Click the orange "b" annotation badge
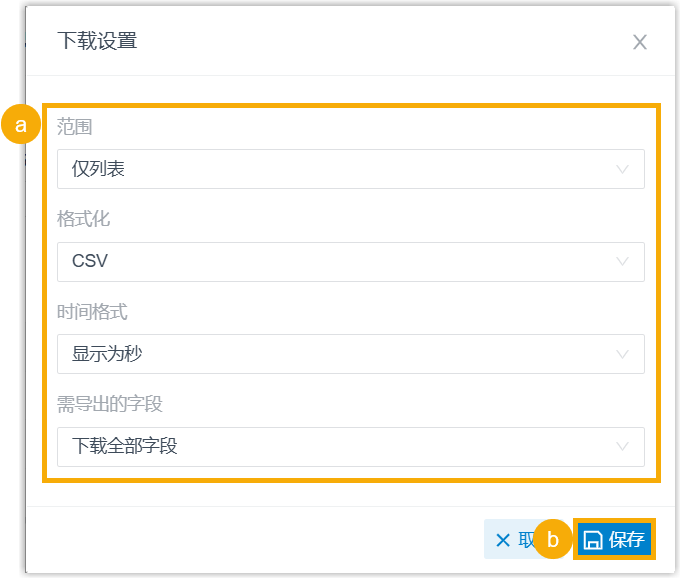The width and height of the screenshot is (681, 579). pos(553,539)
